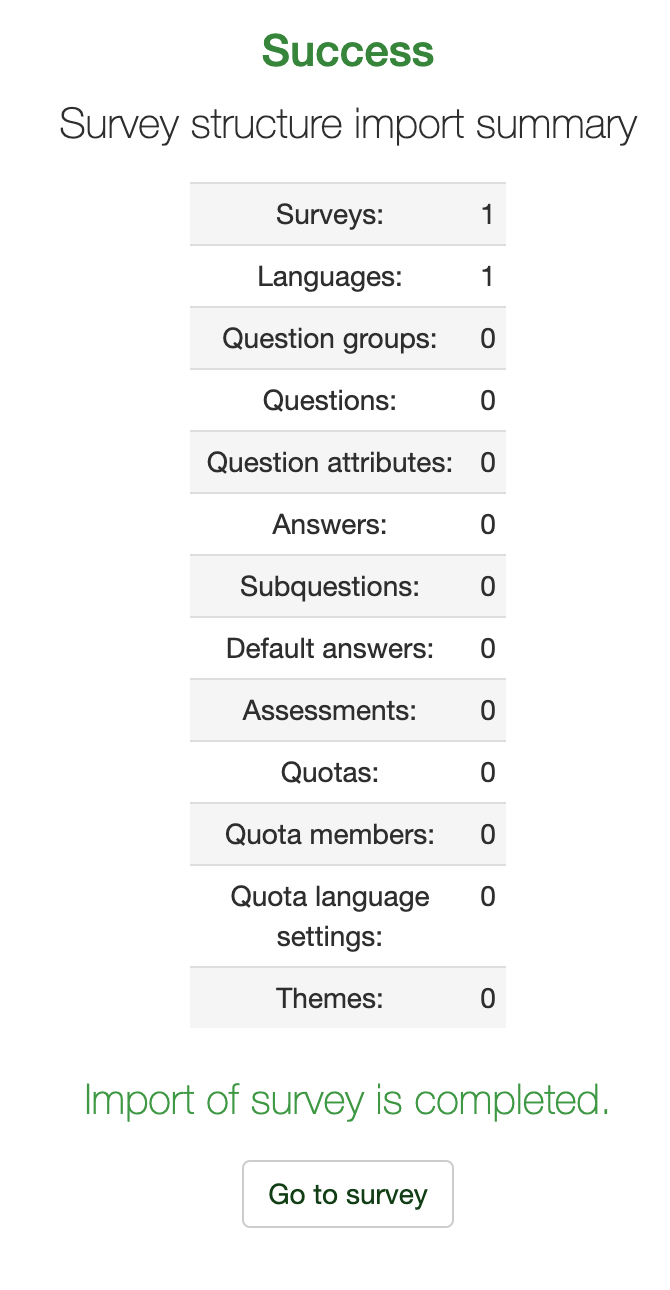The image size is (670, 1290).
Task: Select the Answers row label
Action: click(x=330, y=525)
